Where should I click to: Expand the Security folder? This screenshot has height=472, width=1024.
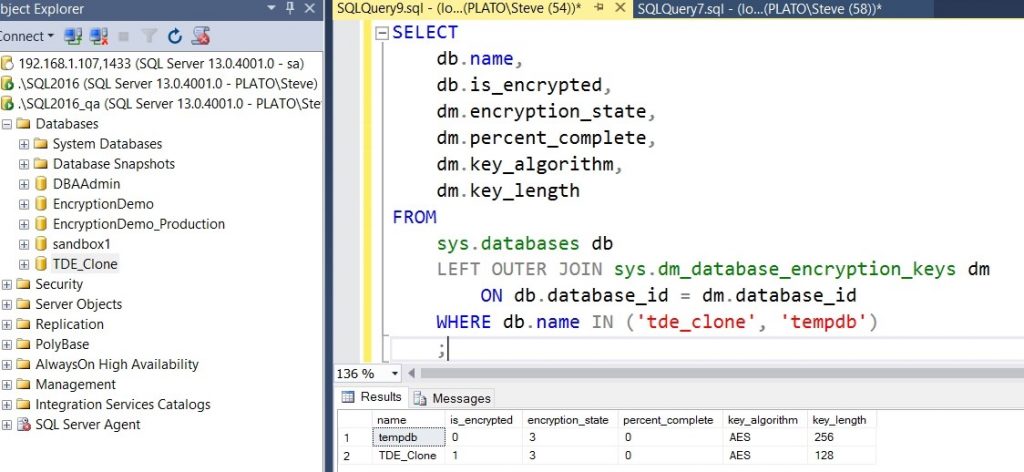coord(7,284)
